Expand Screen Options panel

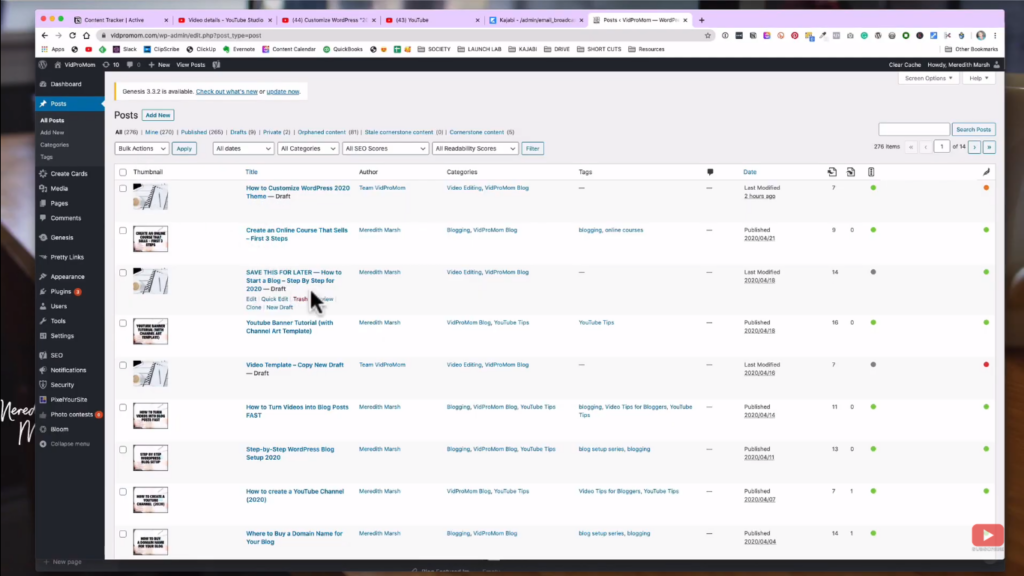coord(928,78)
